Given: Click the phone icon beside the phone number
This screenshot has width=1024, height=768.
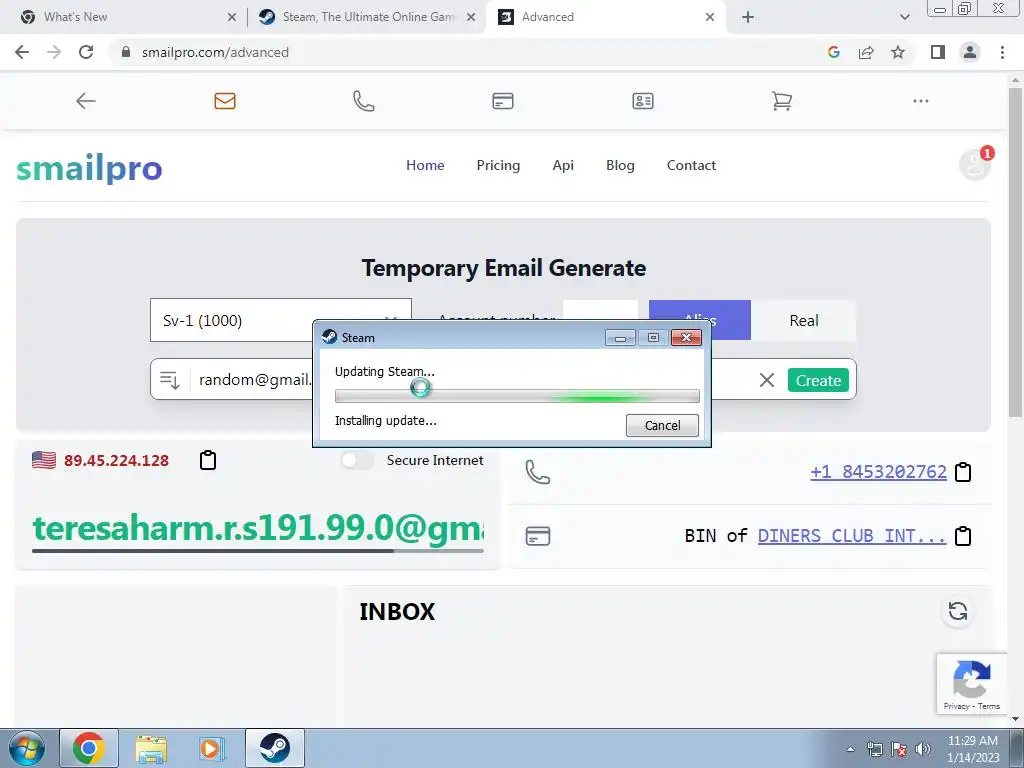Looking at the screenshot, I should coord(537,472).
